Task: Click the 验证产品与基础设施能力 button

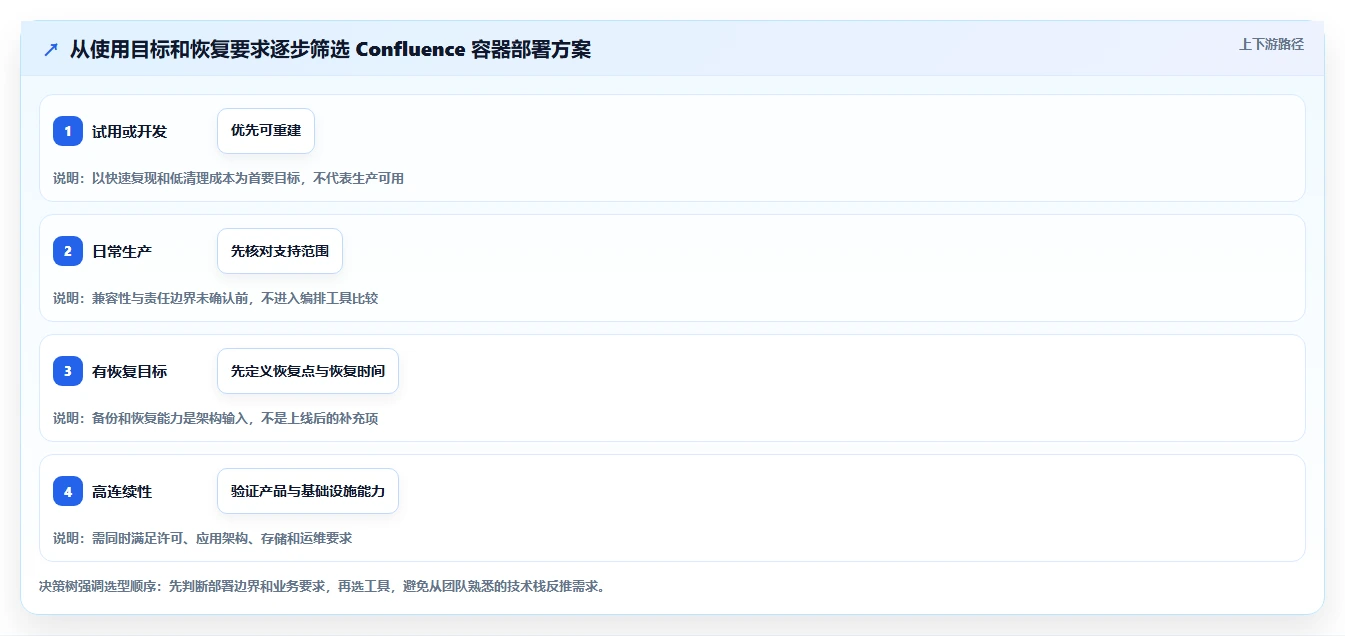Action: point(308,491)
